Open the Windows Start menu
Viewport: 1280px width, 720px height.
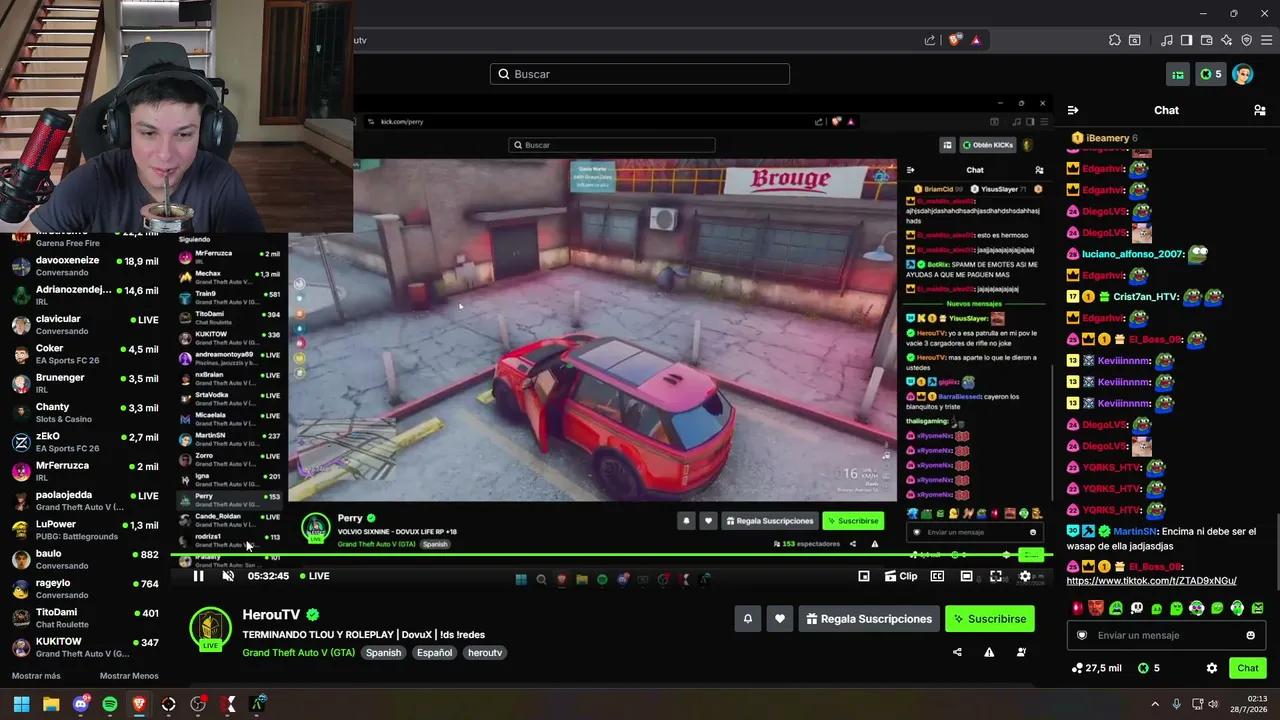click(x=21, y=704)
